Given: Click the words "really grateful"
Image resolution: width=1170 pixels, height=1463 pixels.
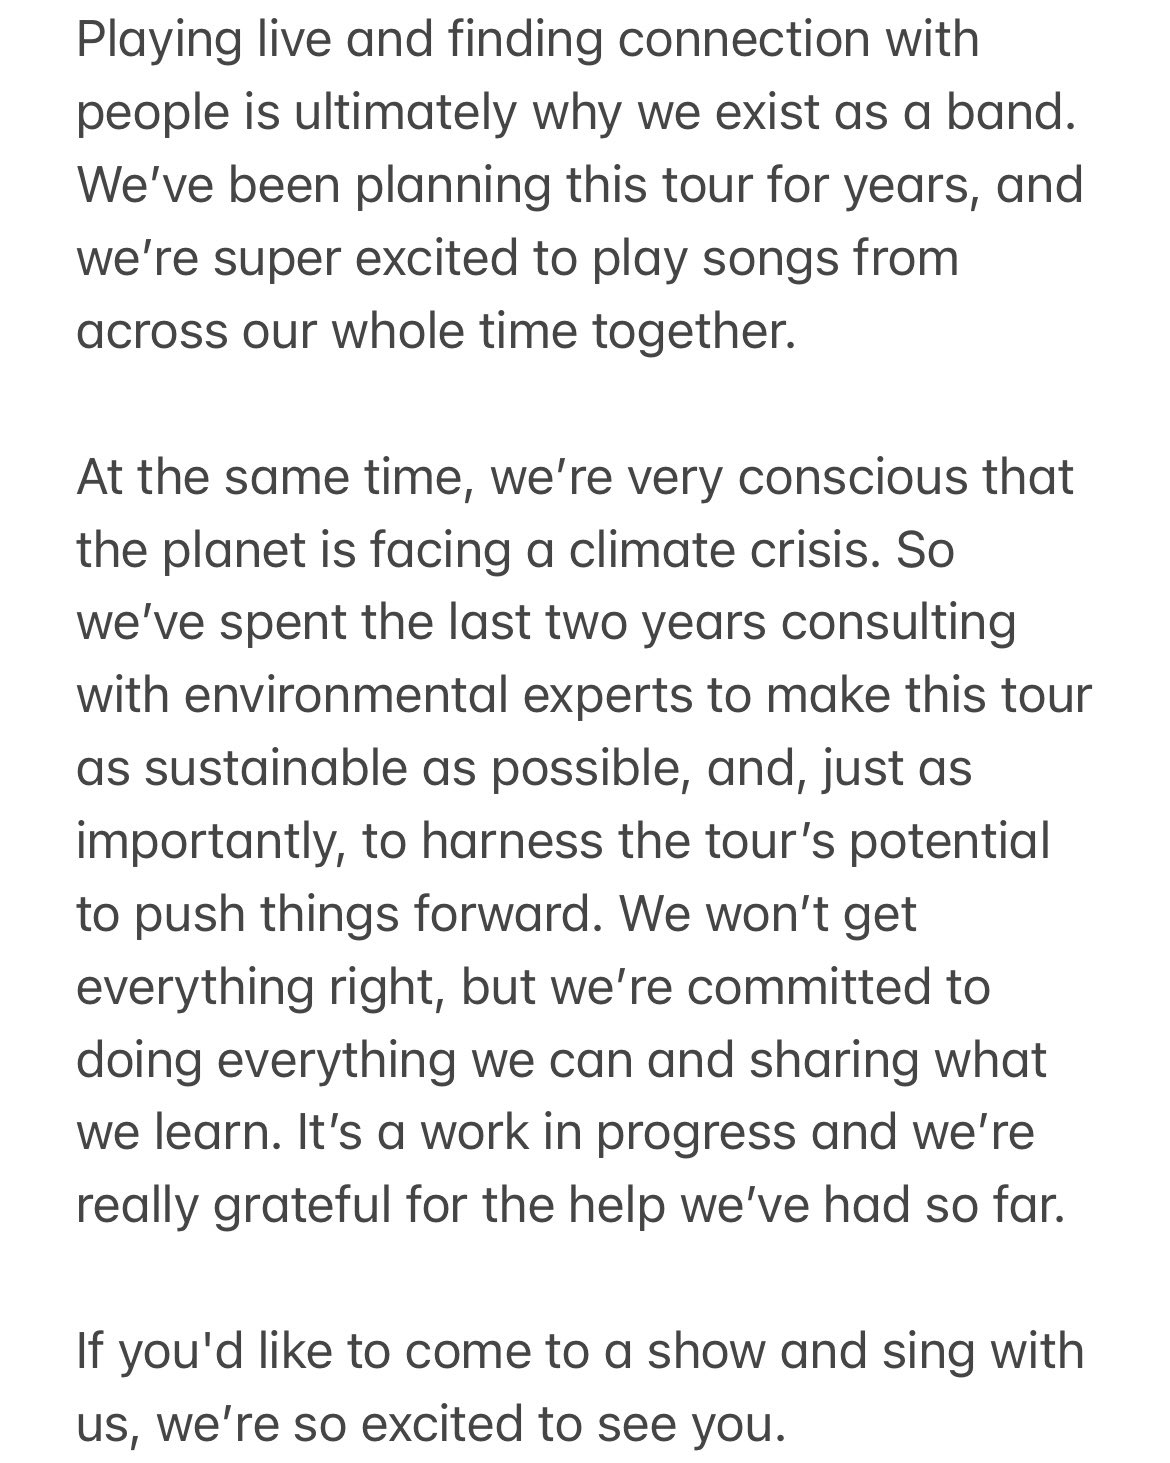Looking at the screenshot, I should [233, 1206].
